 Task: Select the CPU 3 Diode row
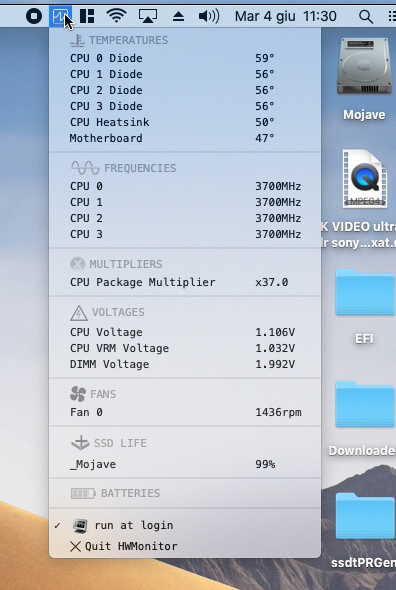(185, 106)
